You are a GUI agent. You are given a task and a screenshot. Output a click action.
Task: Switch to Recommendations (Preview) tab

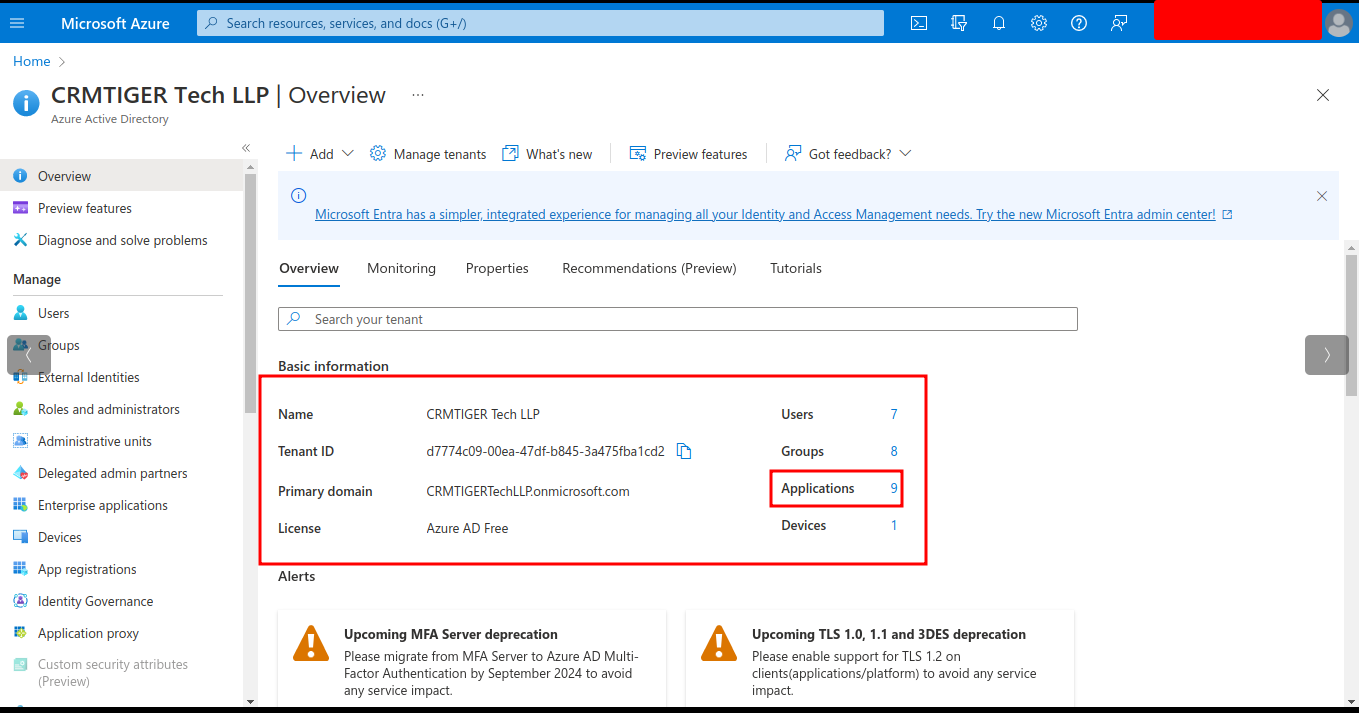click(x=649, y=268)
